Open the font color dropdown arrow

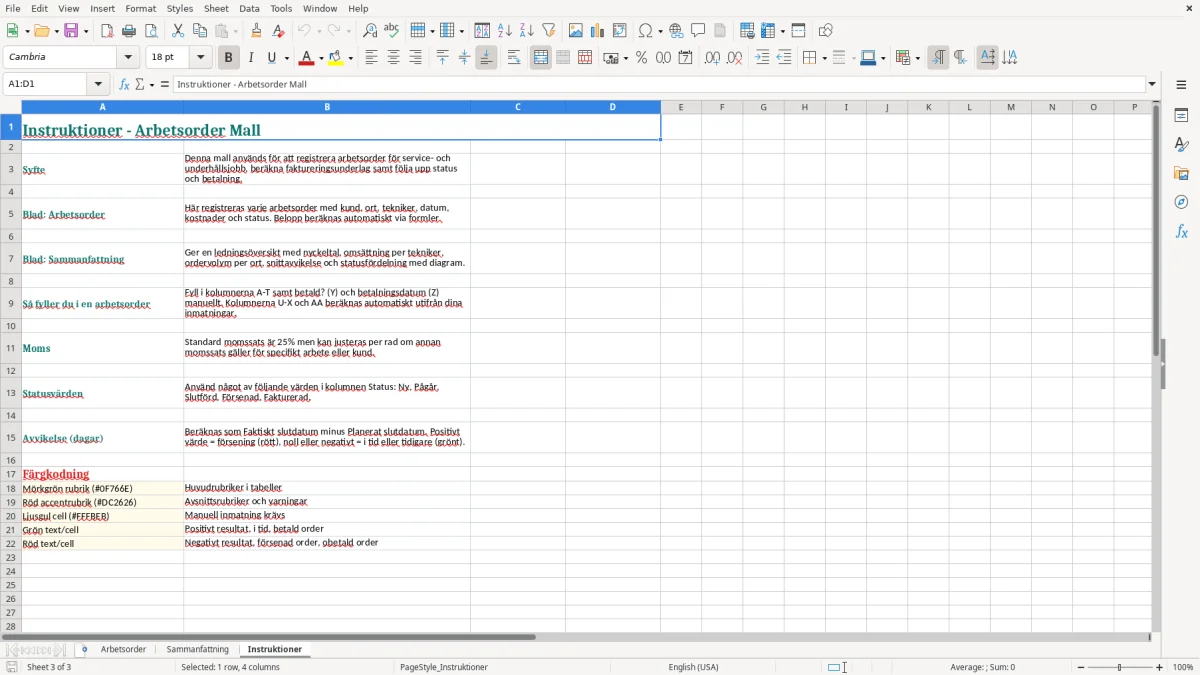[x=320, y=58]
